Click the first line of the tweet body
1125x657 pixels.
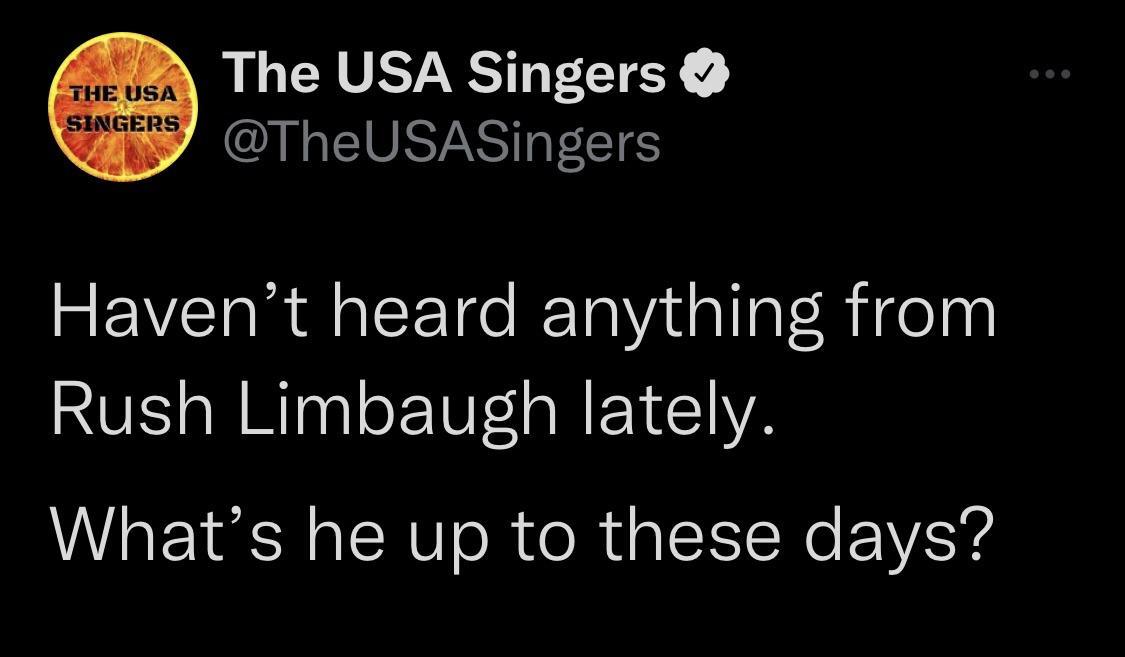pos(525,312)
